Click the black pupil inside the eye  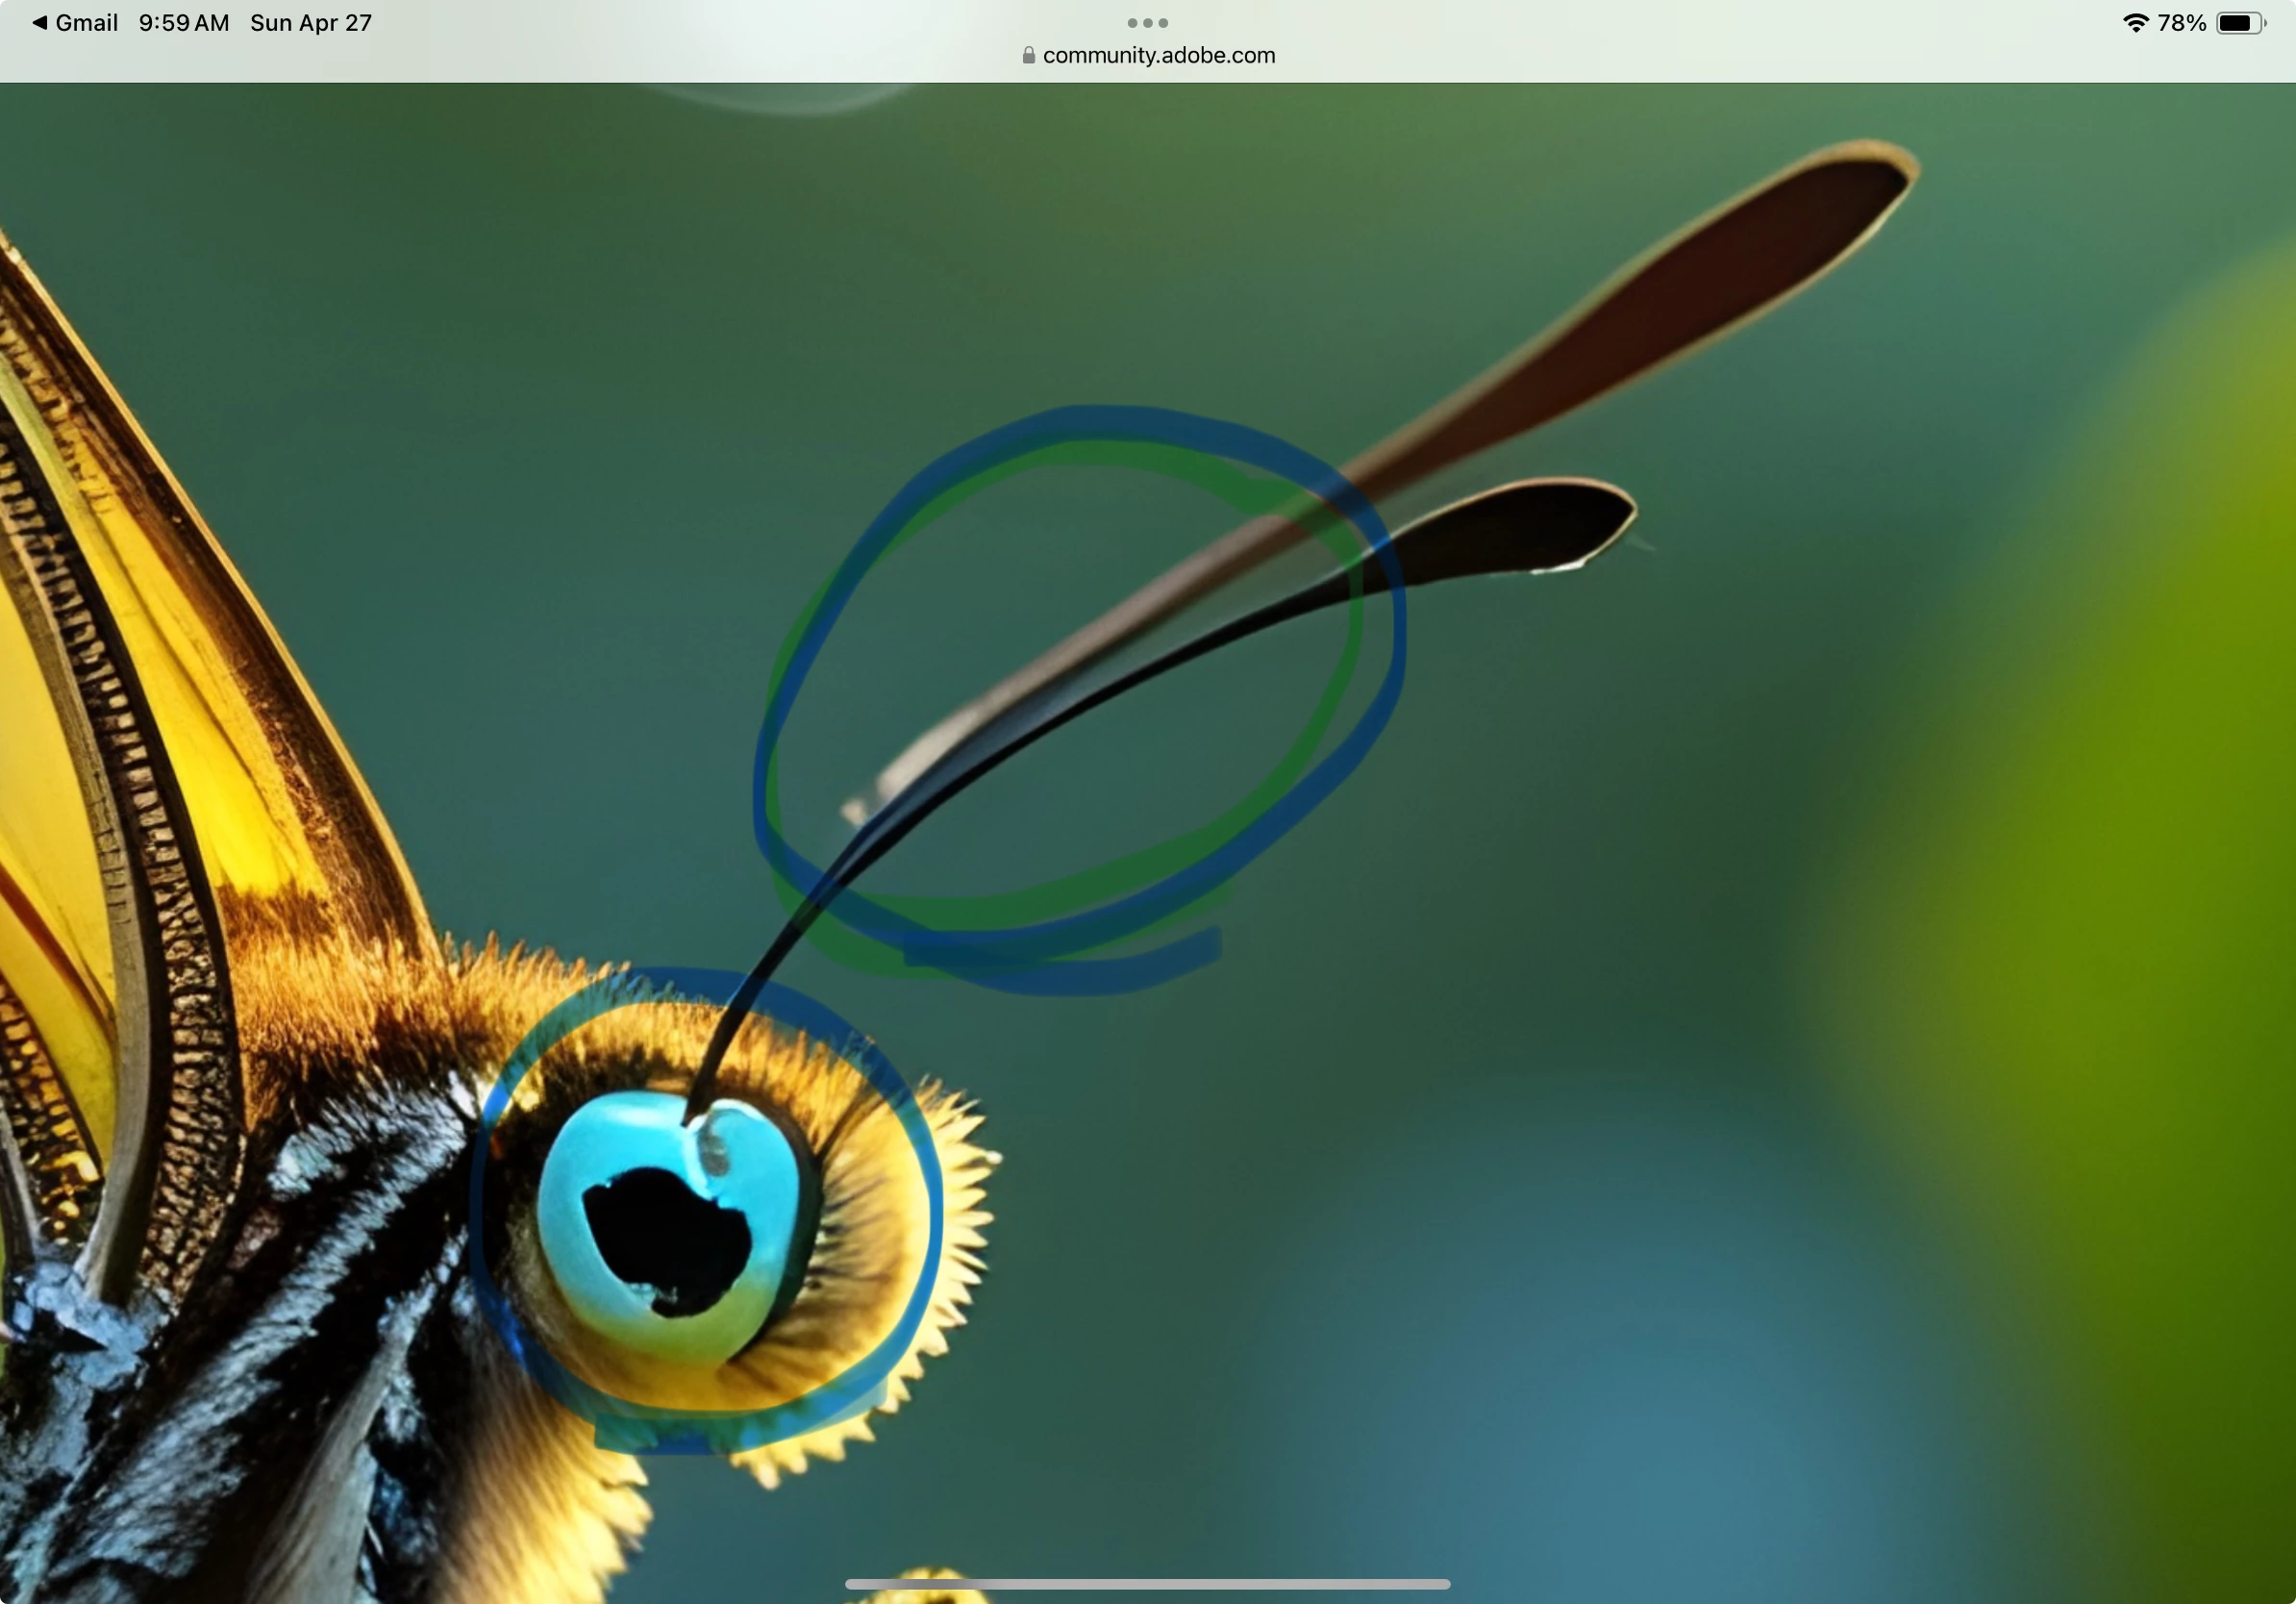coord(668,1240)
